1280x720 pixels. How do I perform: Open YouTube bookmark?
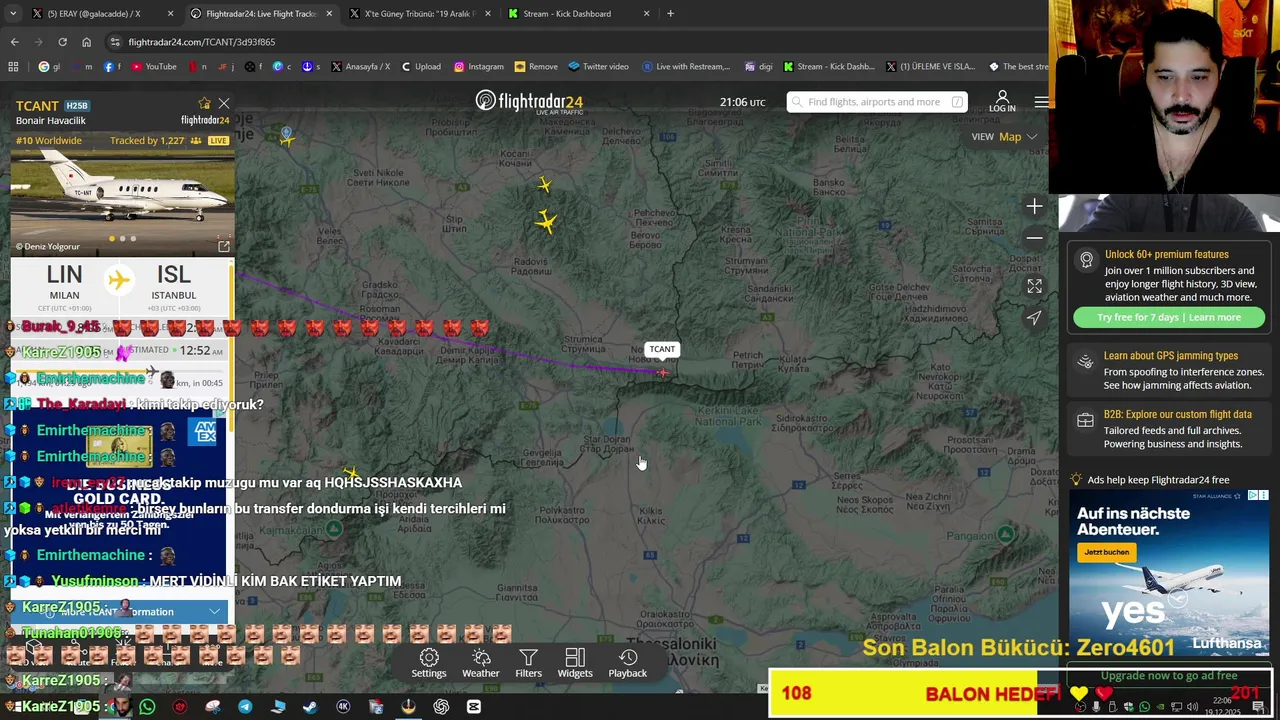click(x=153, y=67)
